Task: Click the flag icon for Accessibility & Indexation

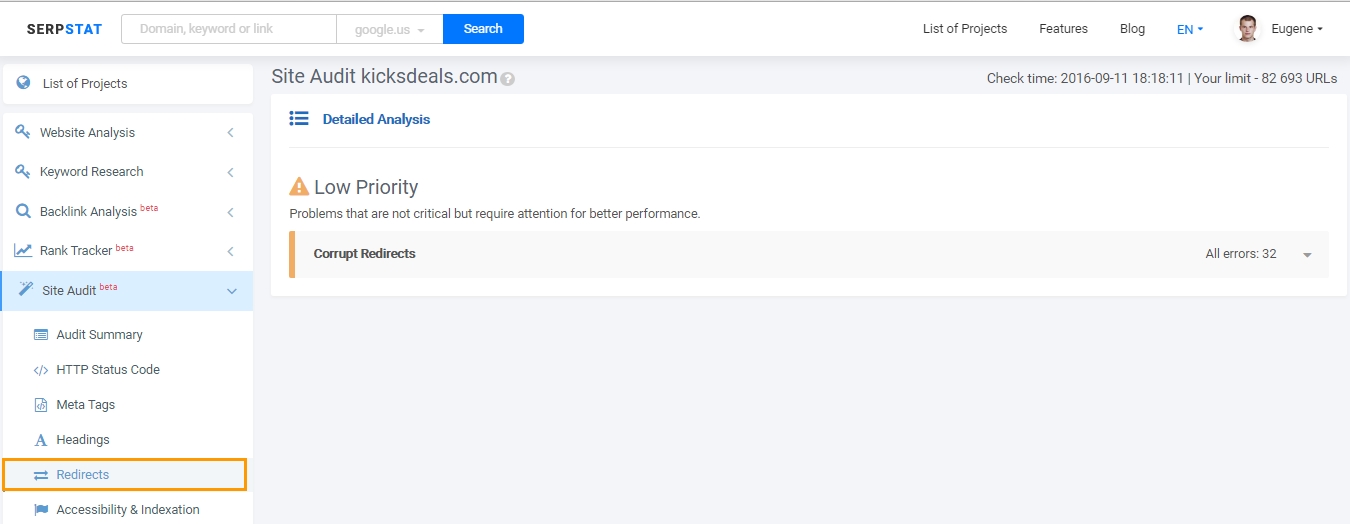Action: click(41, 510)
